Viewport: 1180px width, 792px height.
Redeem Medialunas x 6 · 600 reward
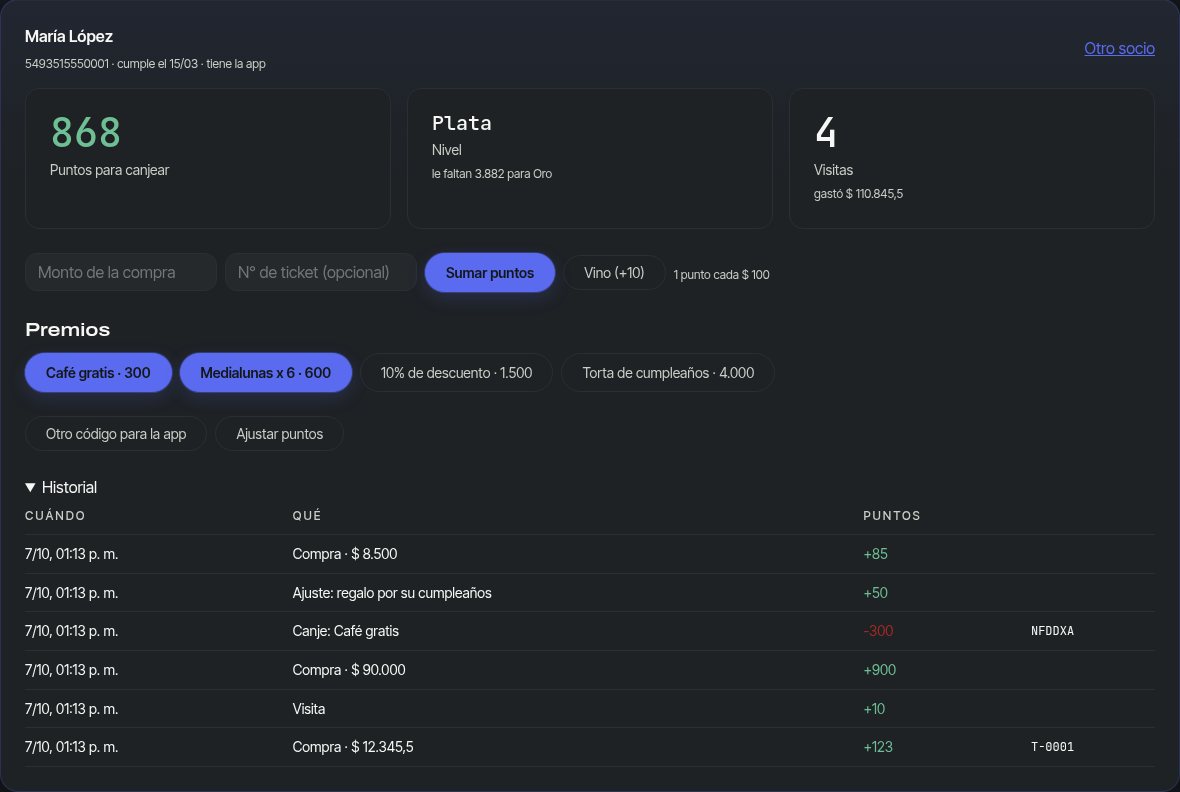point(266,373)
